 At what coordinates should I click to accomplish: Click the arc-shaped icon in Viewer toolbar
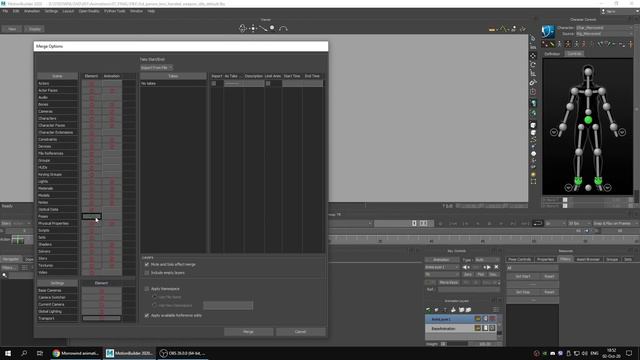283,28
